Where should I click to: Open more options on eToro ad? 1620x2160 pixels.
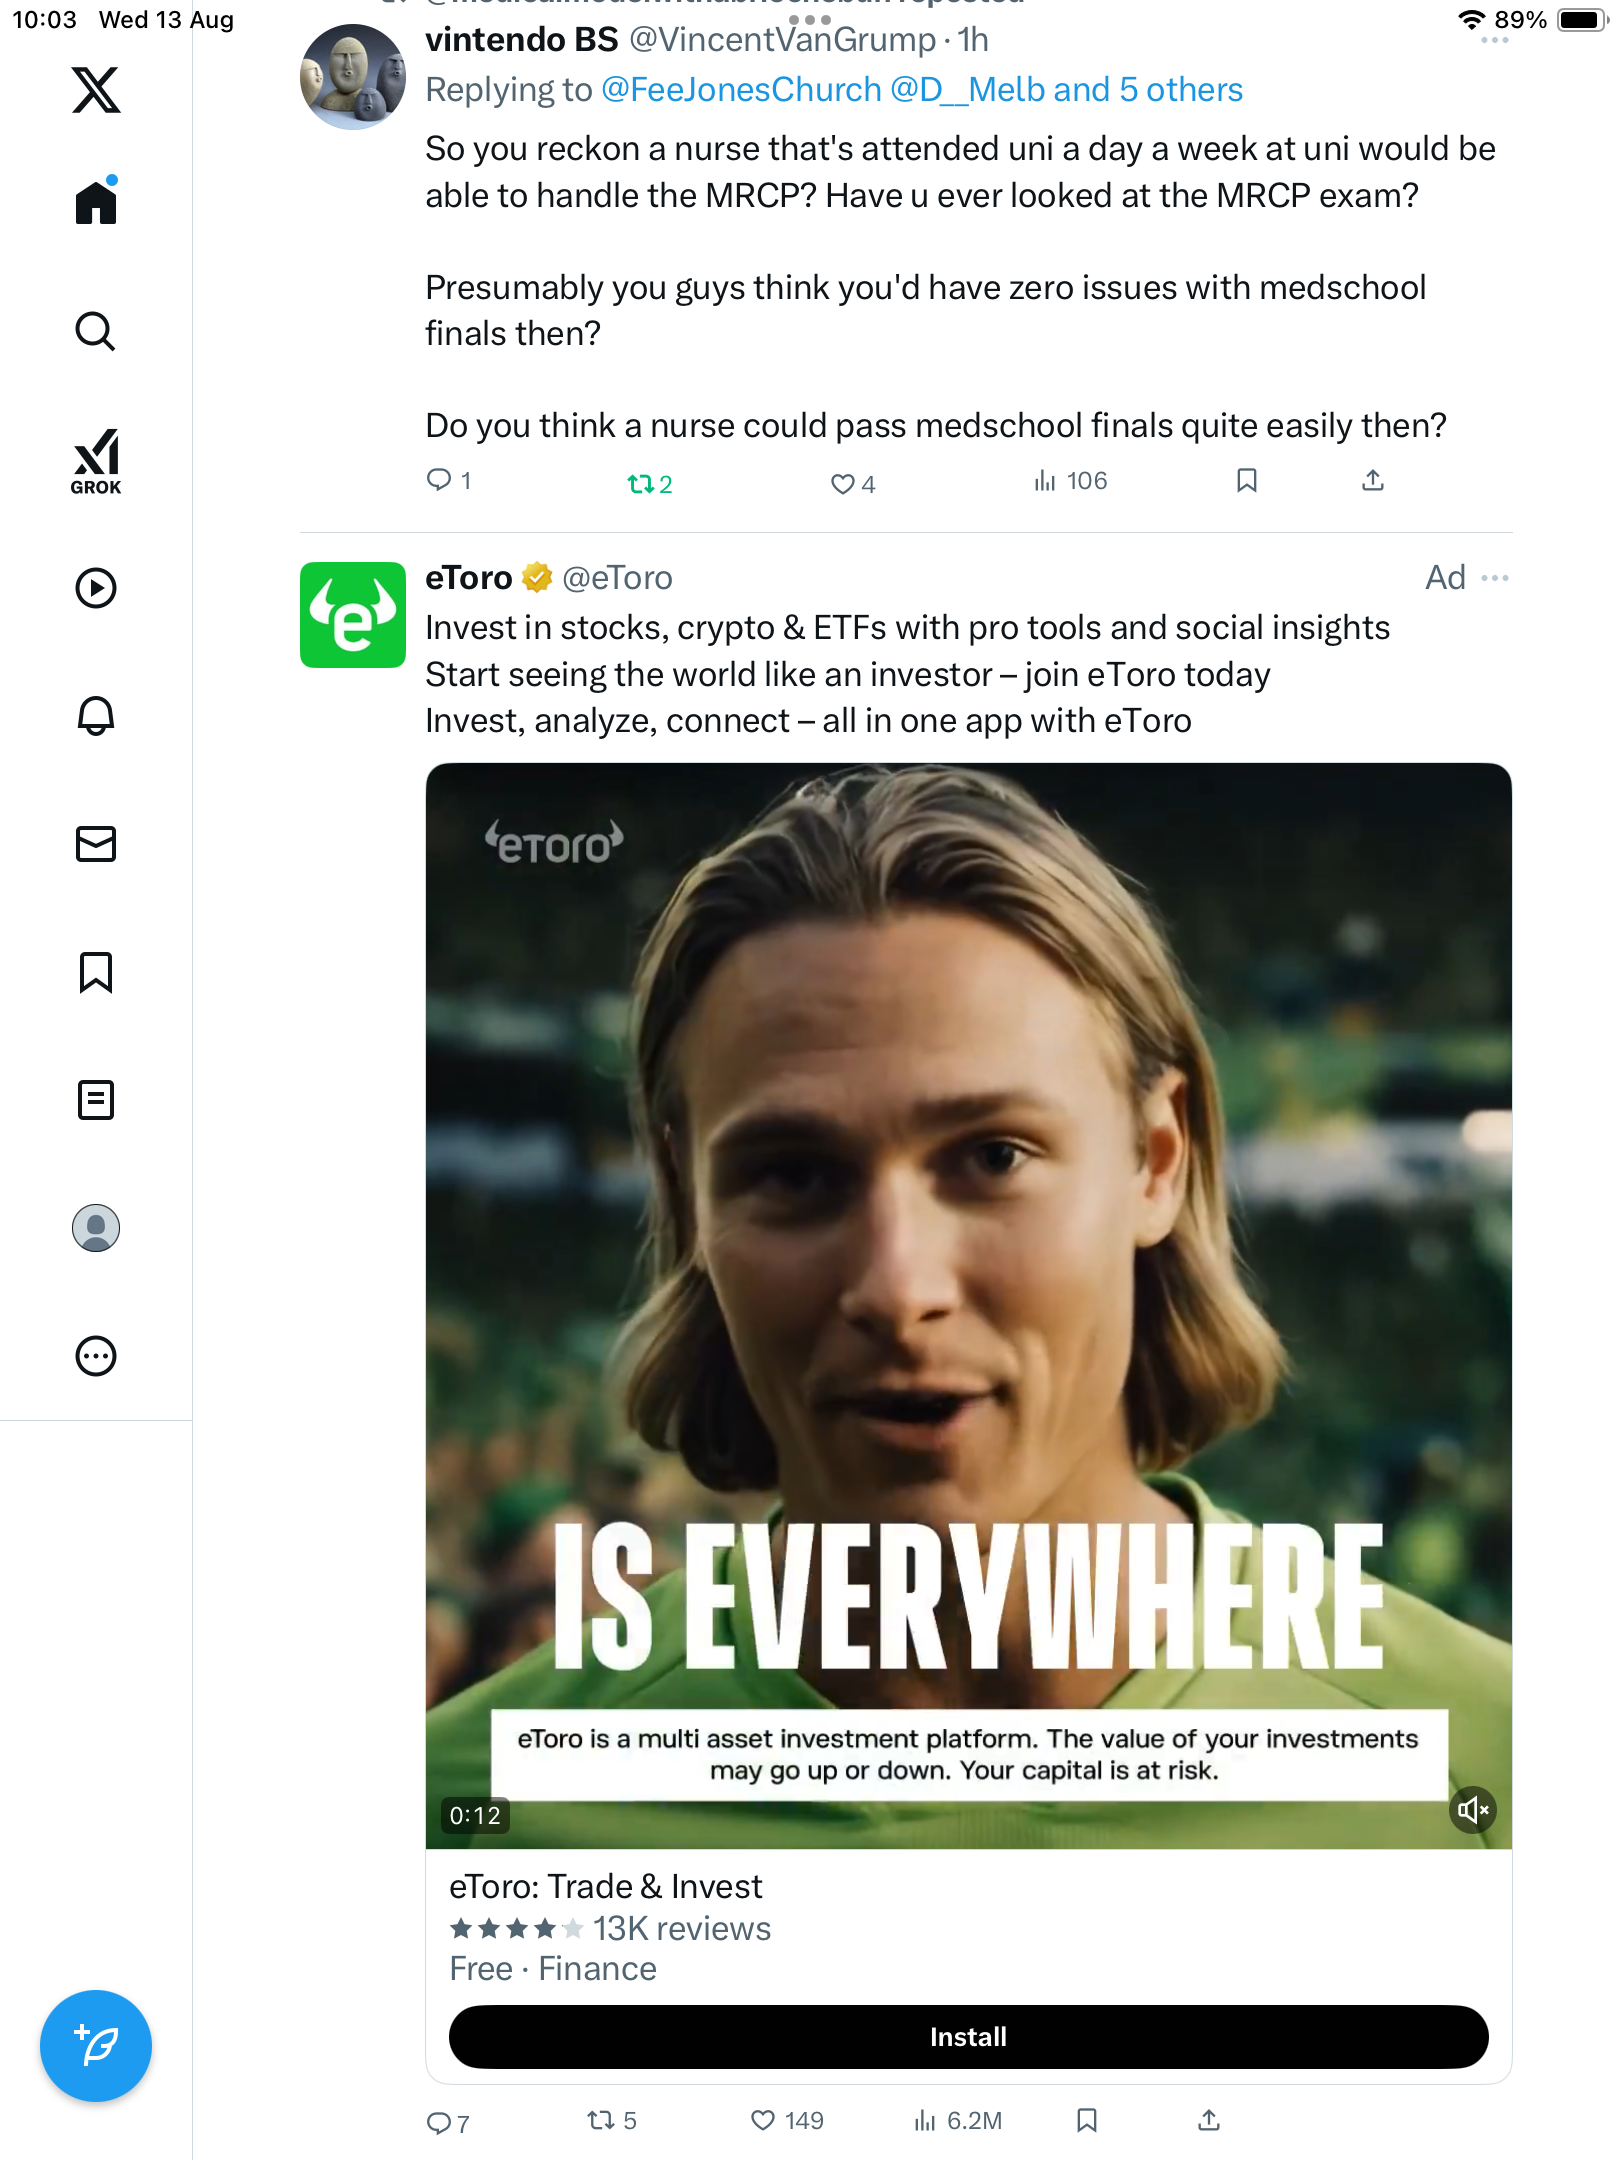coord(1495,578)
